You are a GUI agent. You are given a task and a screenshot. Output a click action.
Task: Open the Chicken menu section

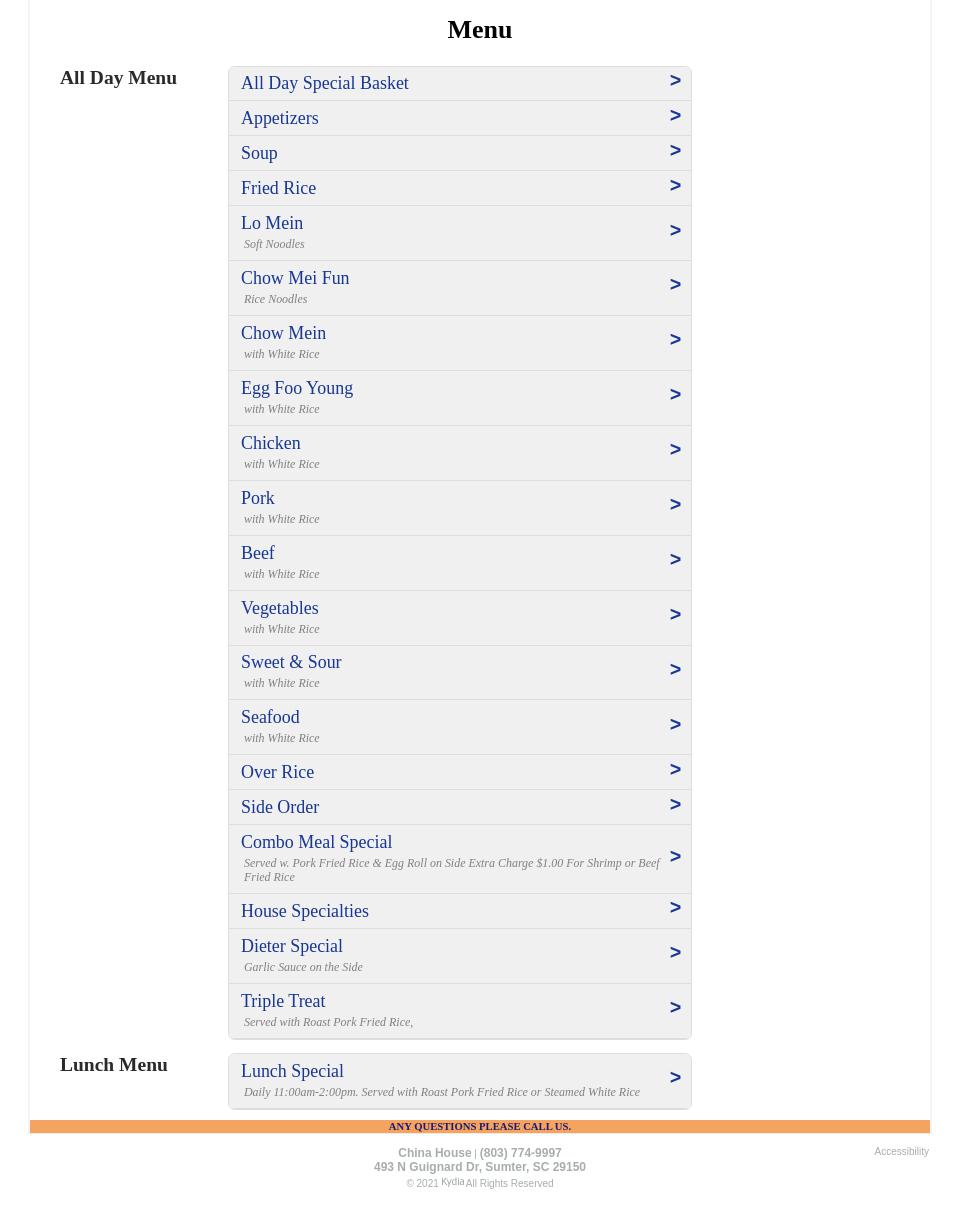coord(270,443)
